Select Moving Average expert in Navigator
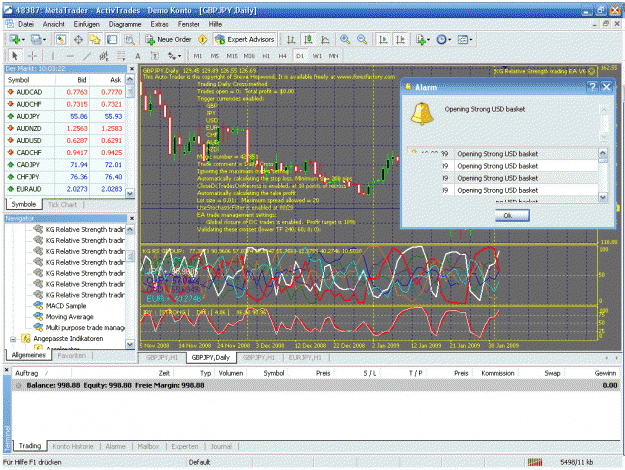The width and height of the screenshot is (625, 470). pyautogui.click(x=69, y=317)
